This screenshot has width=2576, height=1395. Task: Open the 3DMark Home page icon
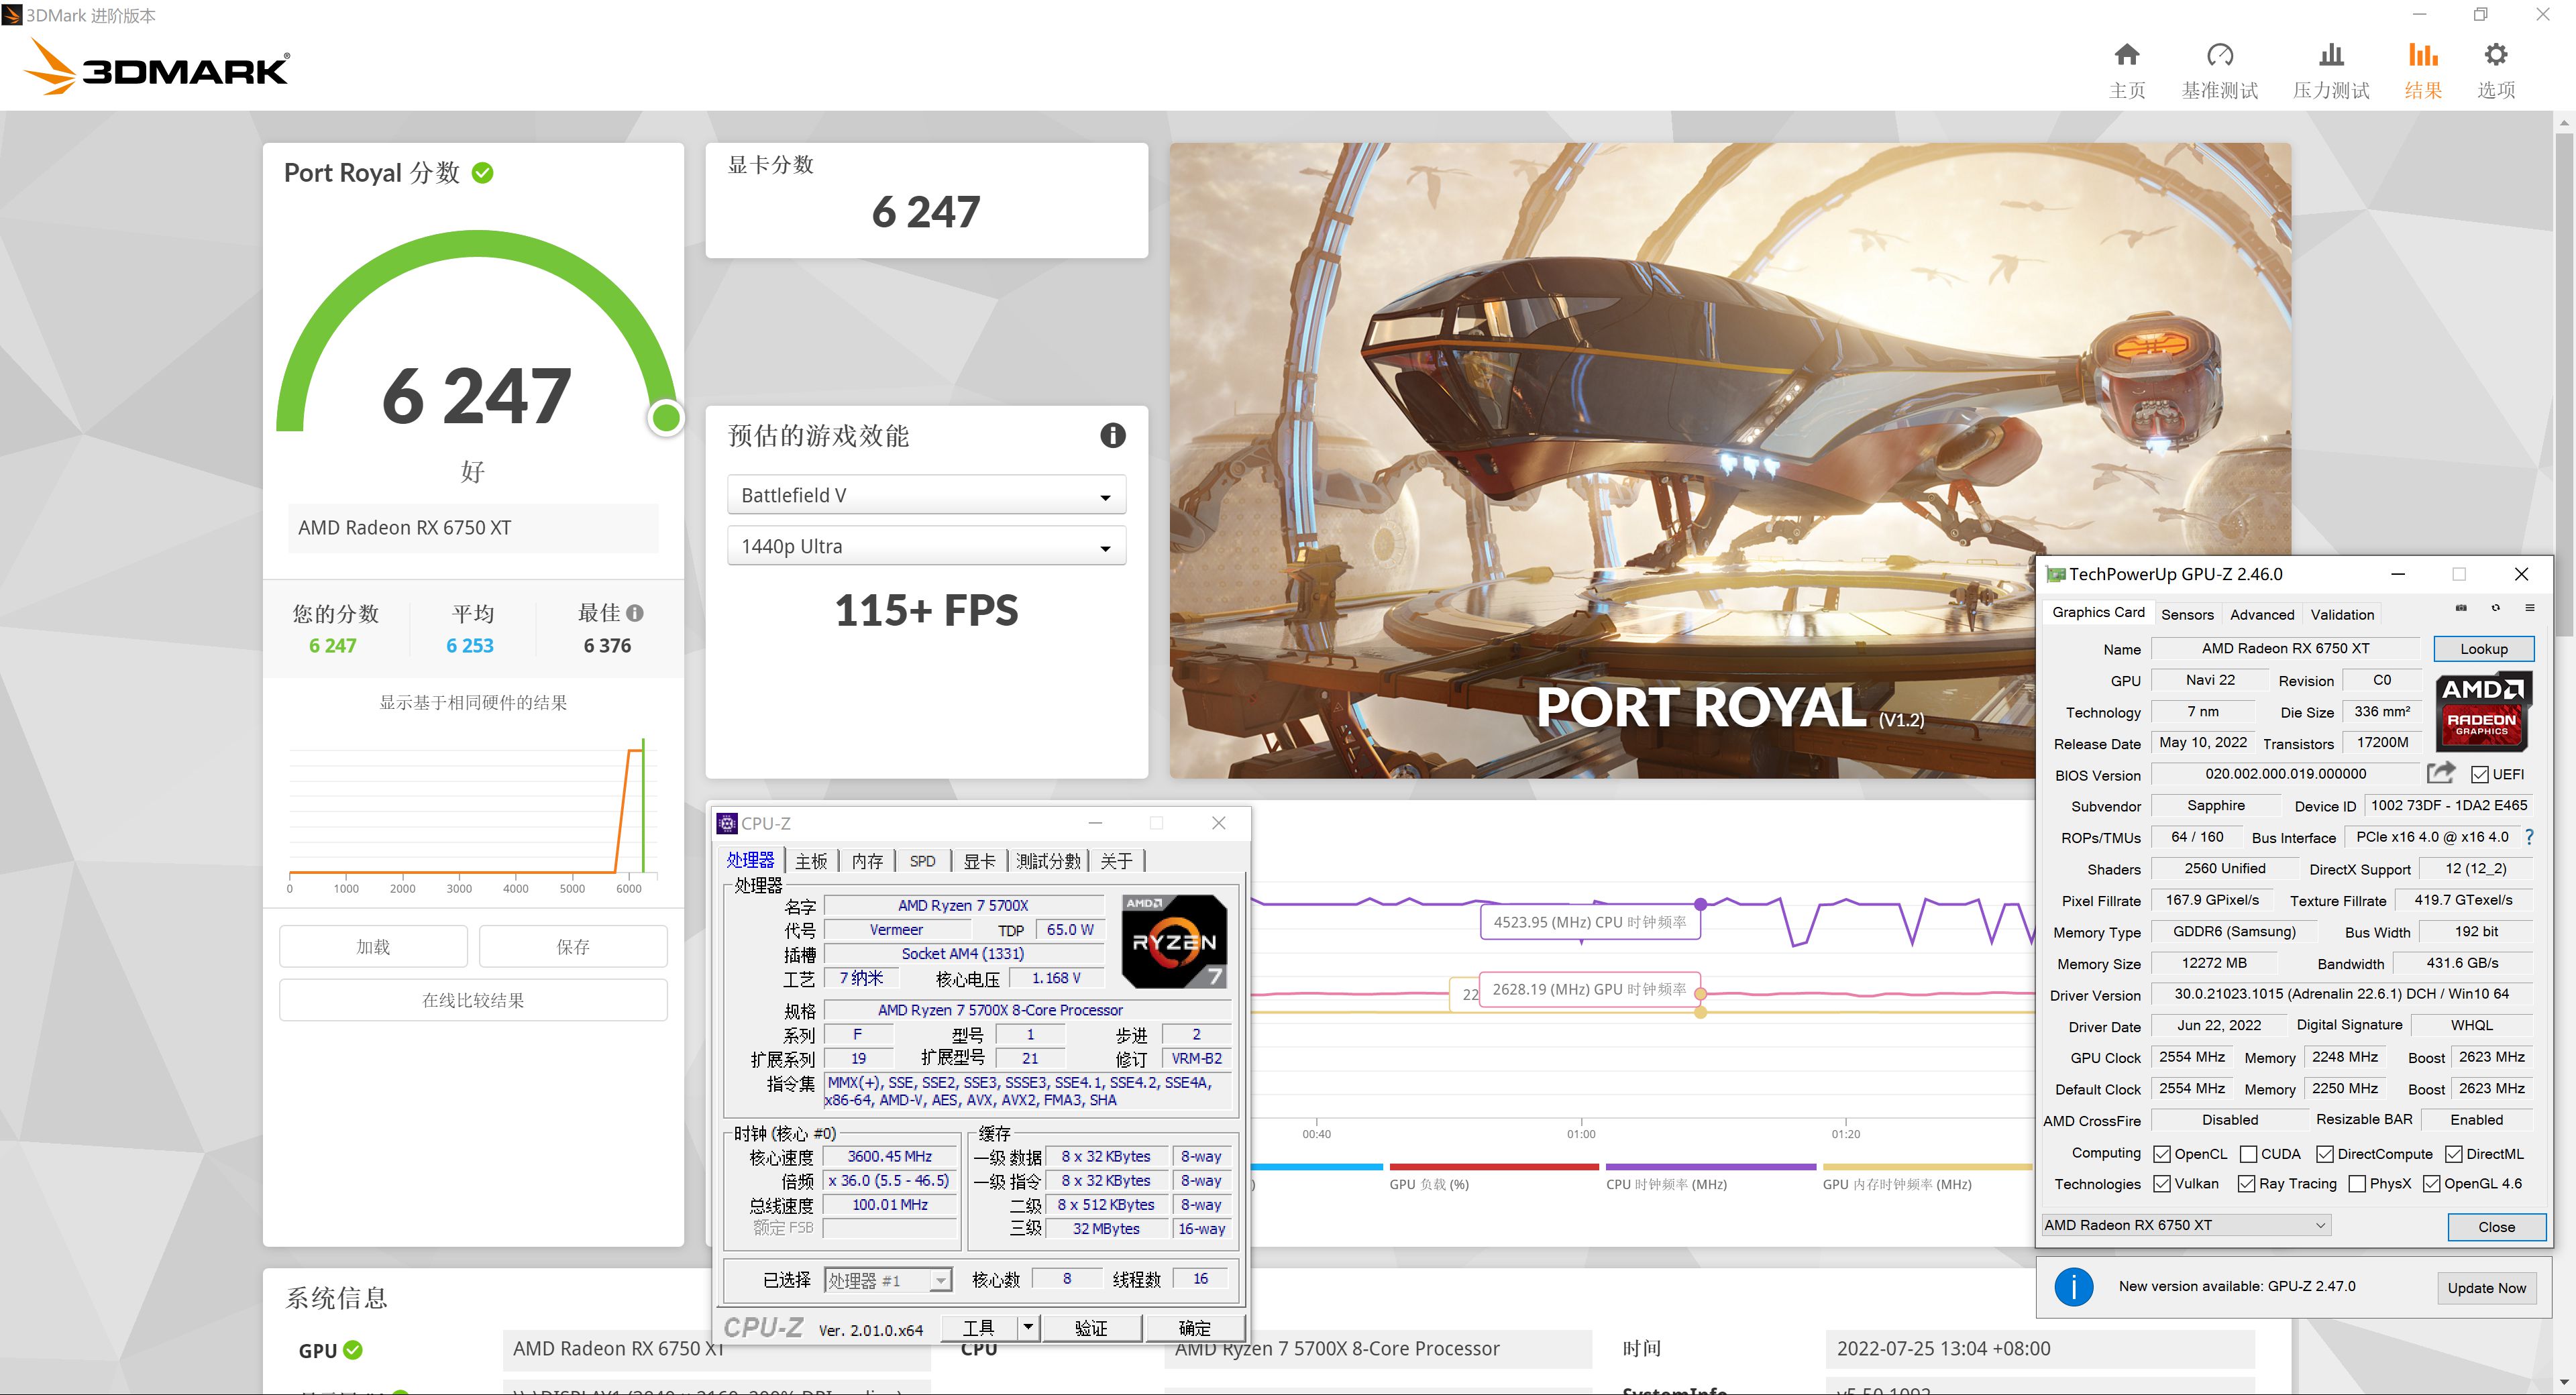(2126, 56)
